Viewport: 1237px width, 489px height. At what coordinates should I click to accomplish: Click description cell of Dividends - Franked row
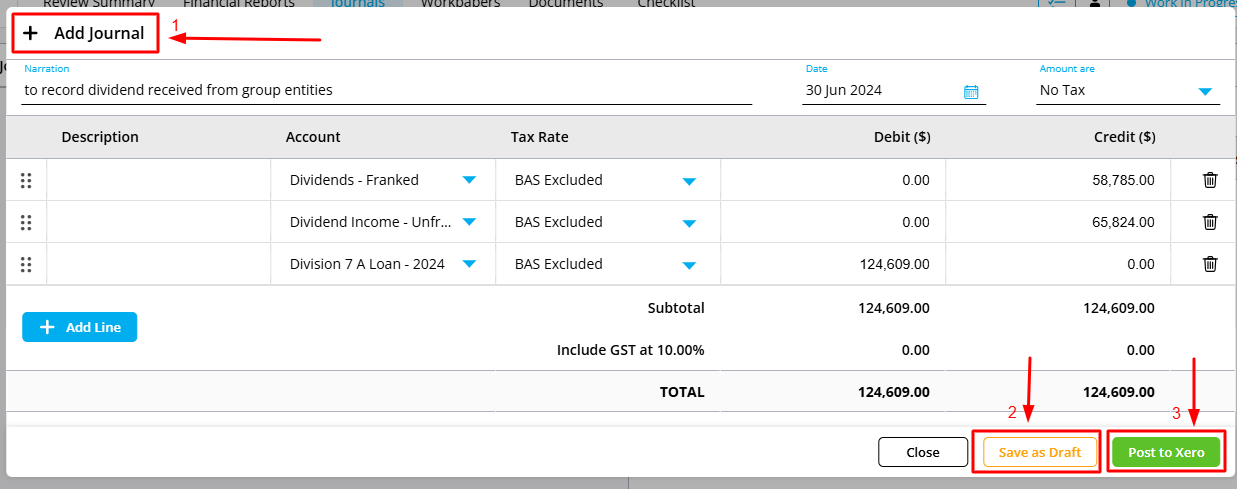click(x=158, y=180)
